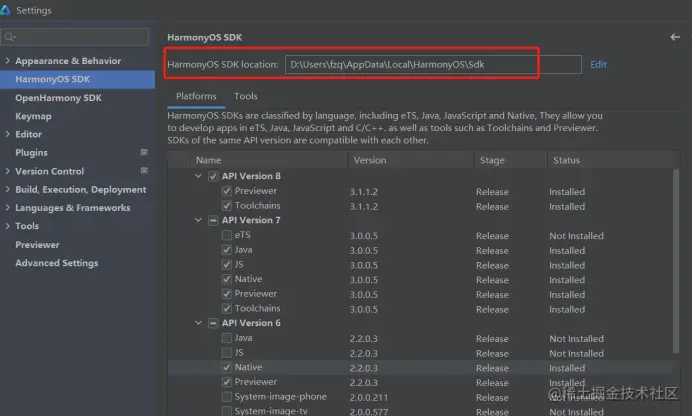
Task: Toggle the API Version 7 group checkbox
Action: point(213,220)
